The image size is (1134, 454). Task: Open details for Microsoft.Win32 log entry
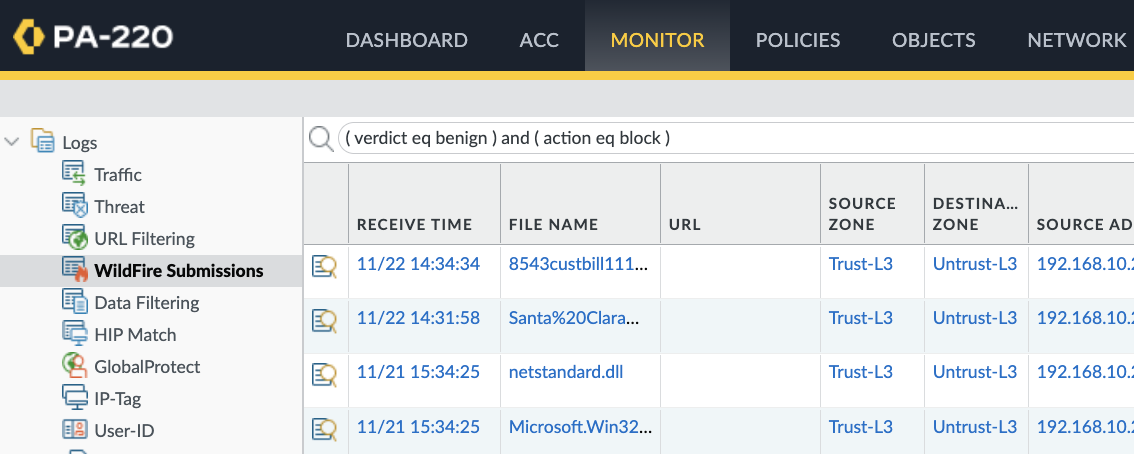pyautogui.click(x=325, y=428)
